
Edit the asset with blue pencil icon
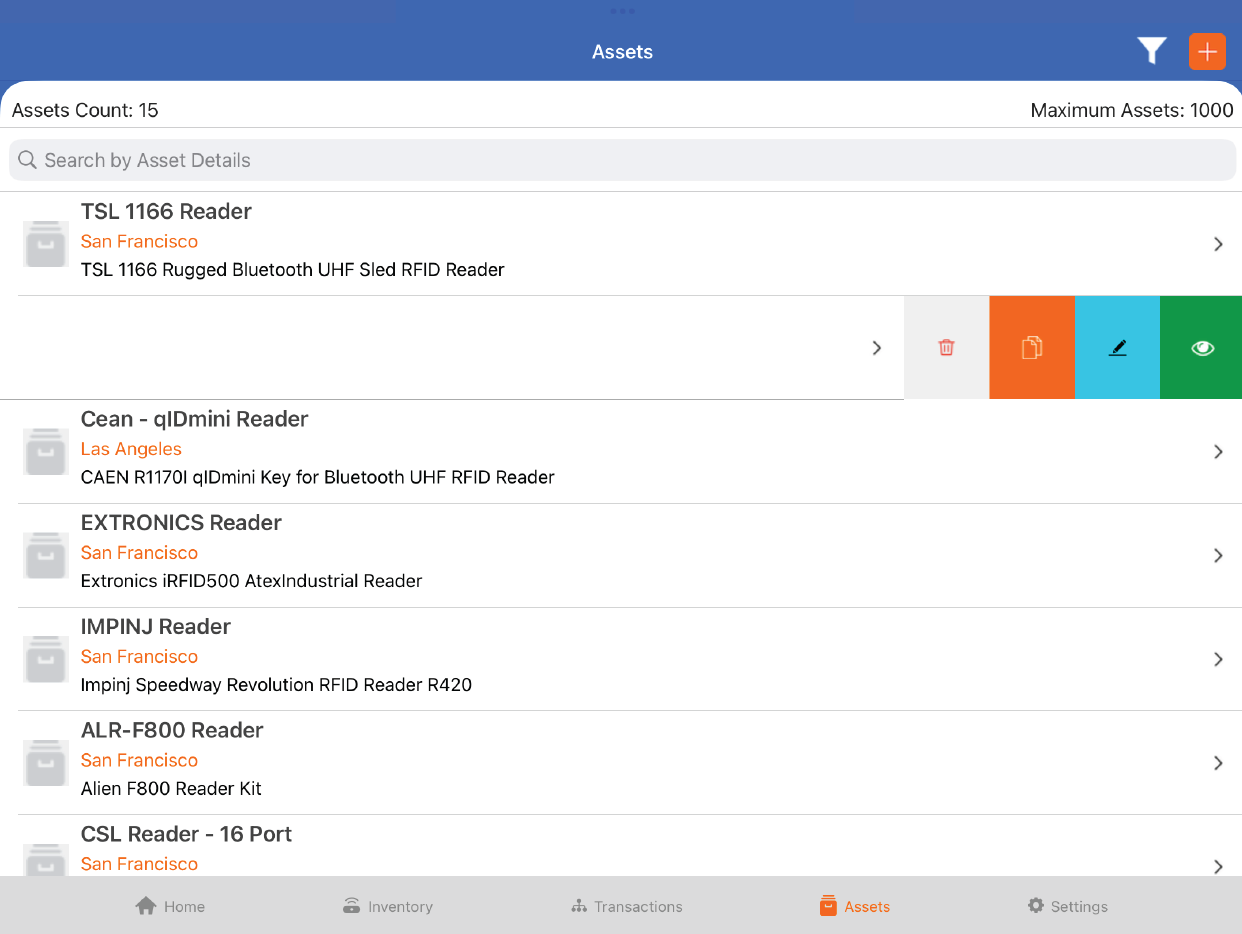click(x=1117, y=348)
